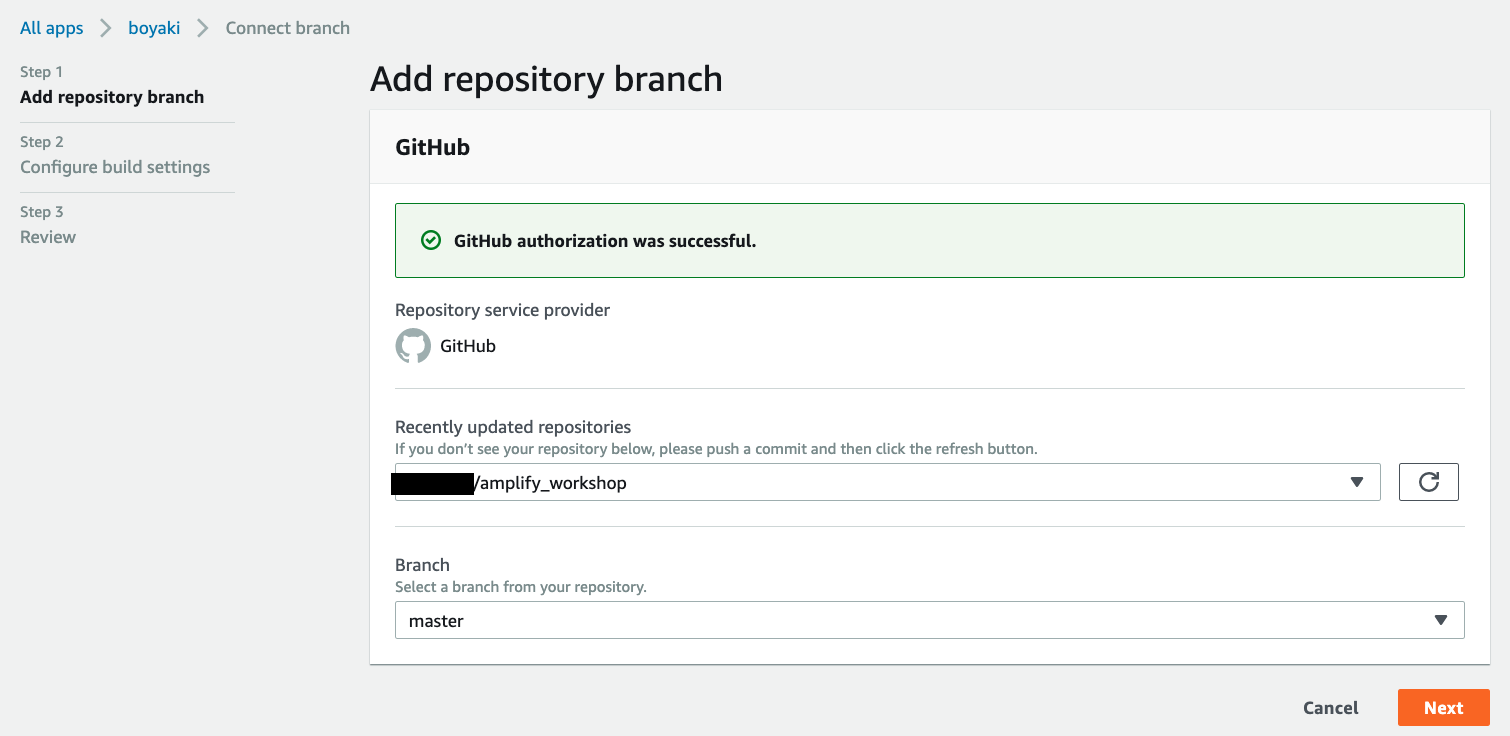Click the GitHub provider name text
The width and height of the screenshot is (1510, 736).
click(x=468, y=346)
